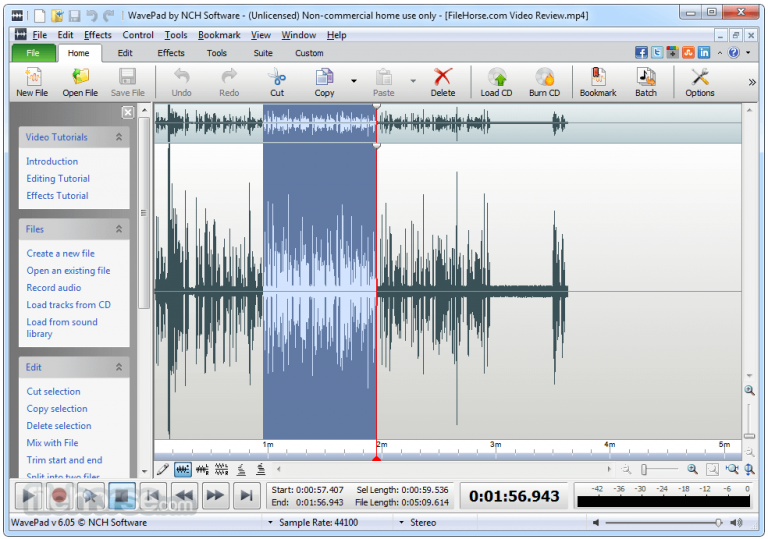Image resolution: width=768 pixels, height=539 pixels.
Task: Open the Sample Rate dropdown
Action: click(x=270, y=523)
